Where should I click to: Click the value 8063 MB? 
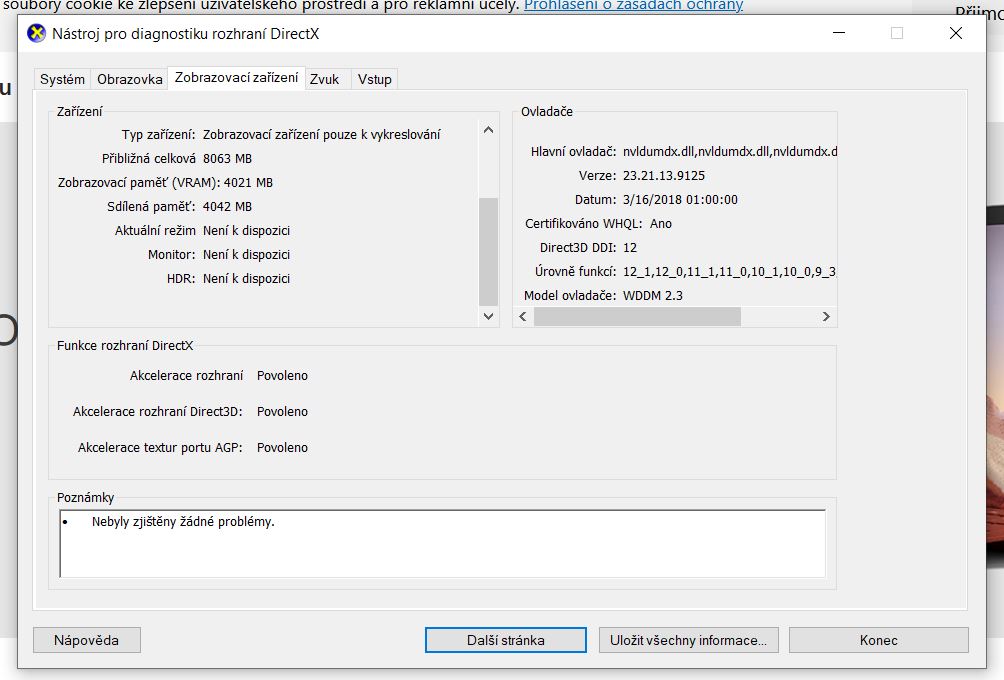click(227, 158)
